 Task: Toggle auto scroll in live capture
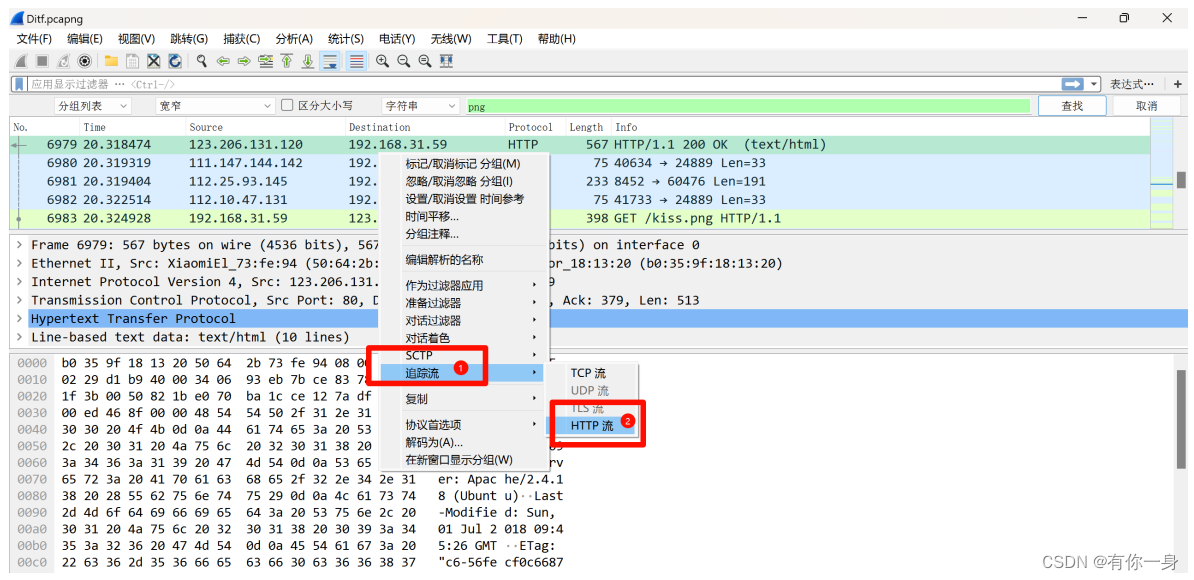329,61
